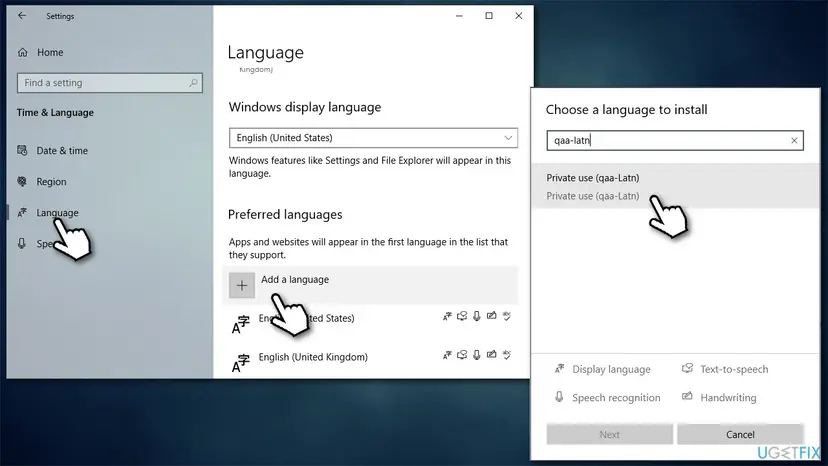
Task: Open the Windows display language dropdown
Action: click(x=373, y=138)
